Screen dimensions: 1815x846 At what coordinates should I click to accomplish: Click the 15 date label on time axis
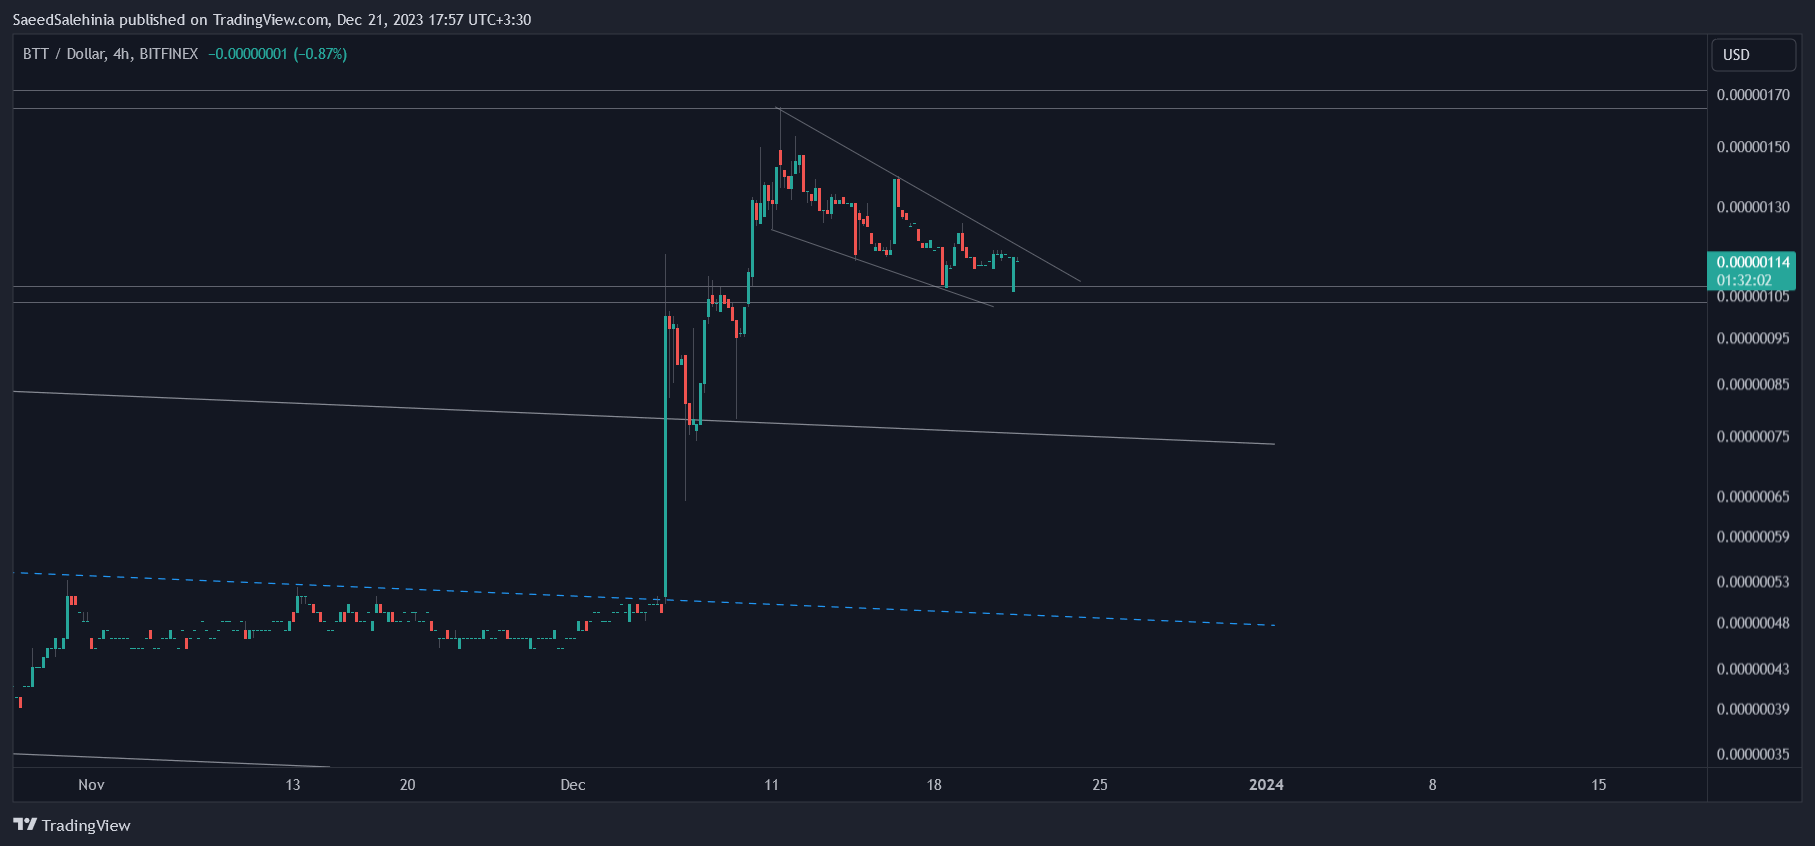[1599, 785]
